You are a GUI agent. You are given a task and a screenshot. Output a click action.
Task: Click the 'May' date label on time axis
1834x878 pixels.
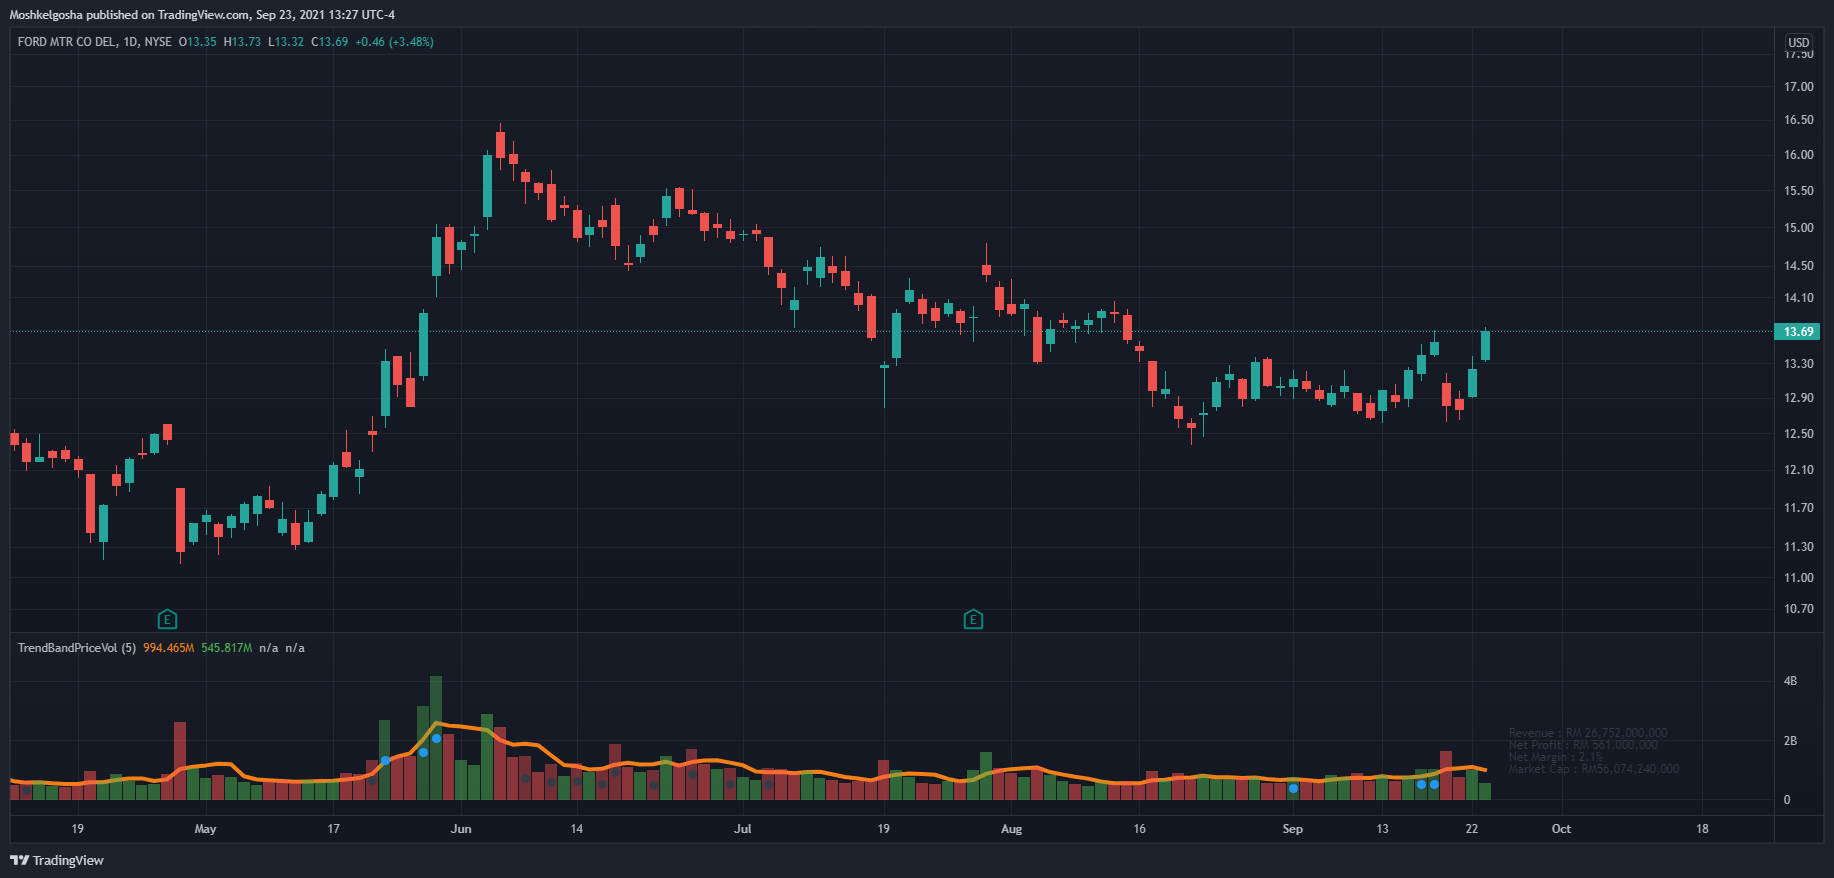point(205,829)
